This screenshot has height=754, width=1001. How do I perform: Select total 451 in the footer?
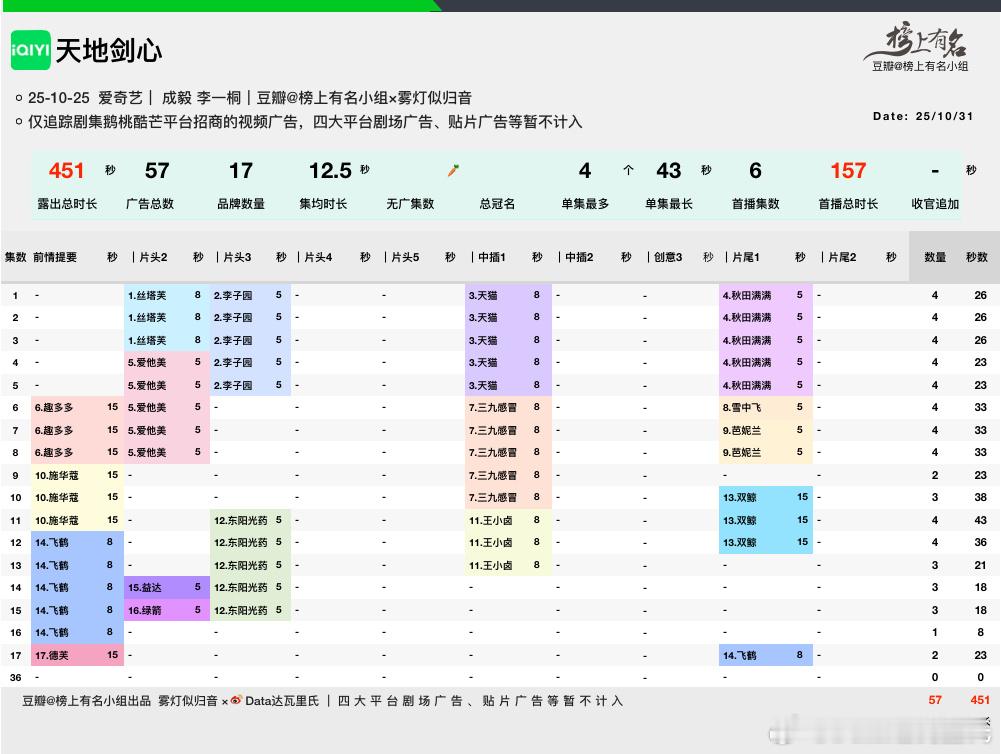tap(979, 700)
